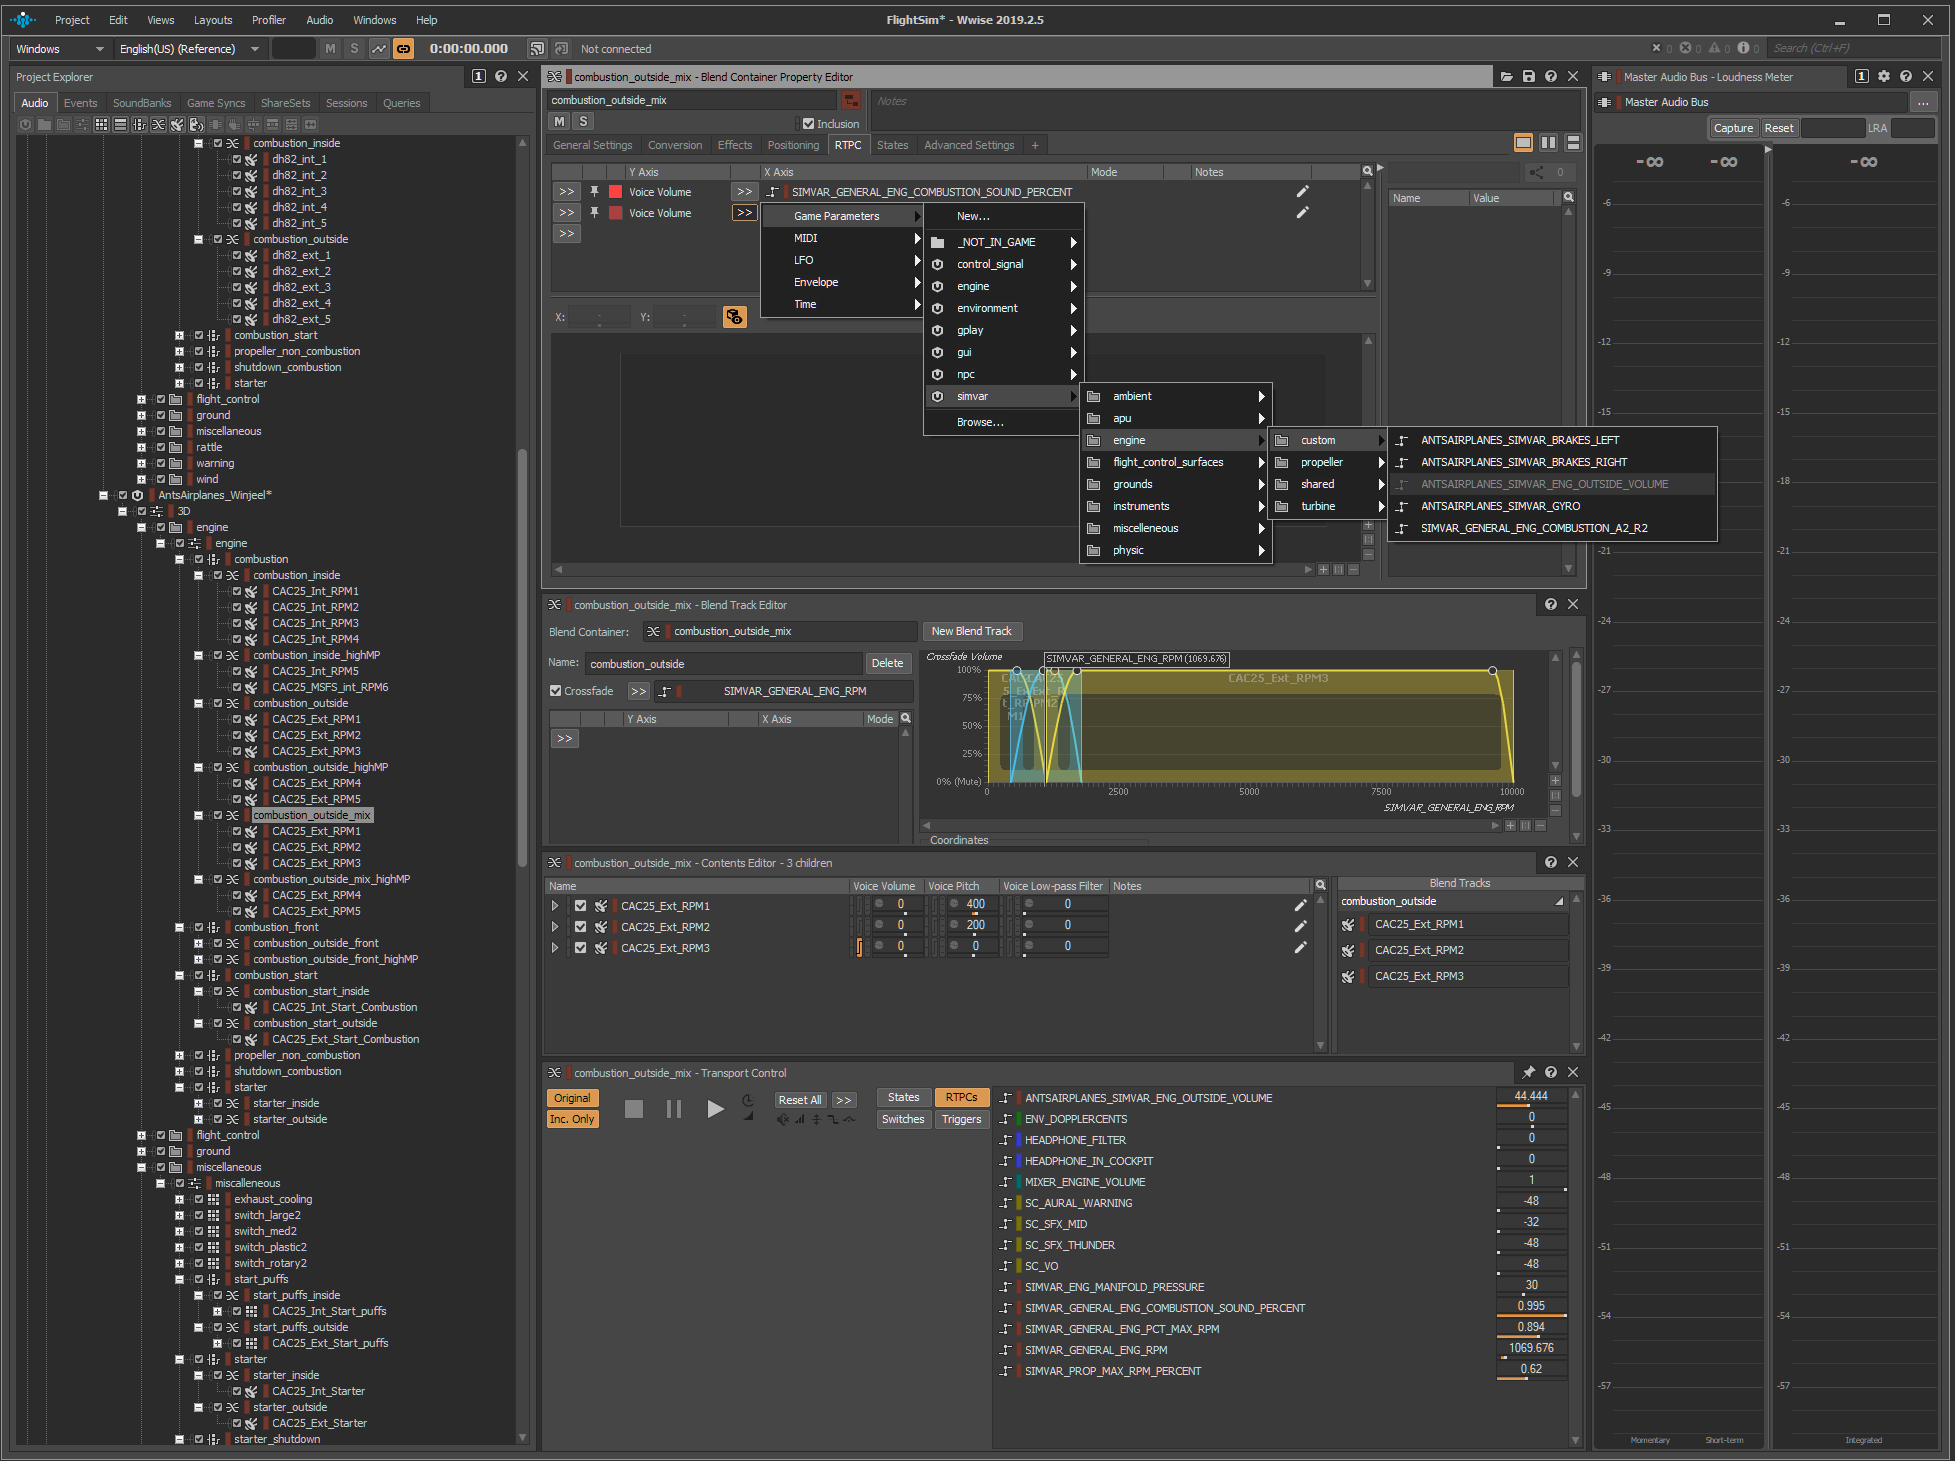This screenshot has height=1461, width=1955.
Task: Click the search icon in RTPC list
Action: pos(1367,172)
